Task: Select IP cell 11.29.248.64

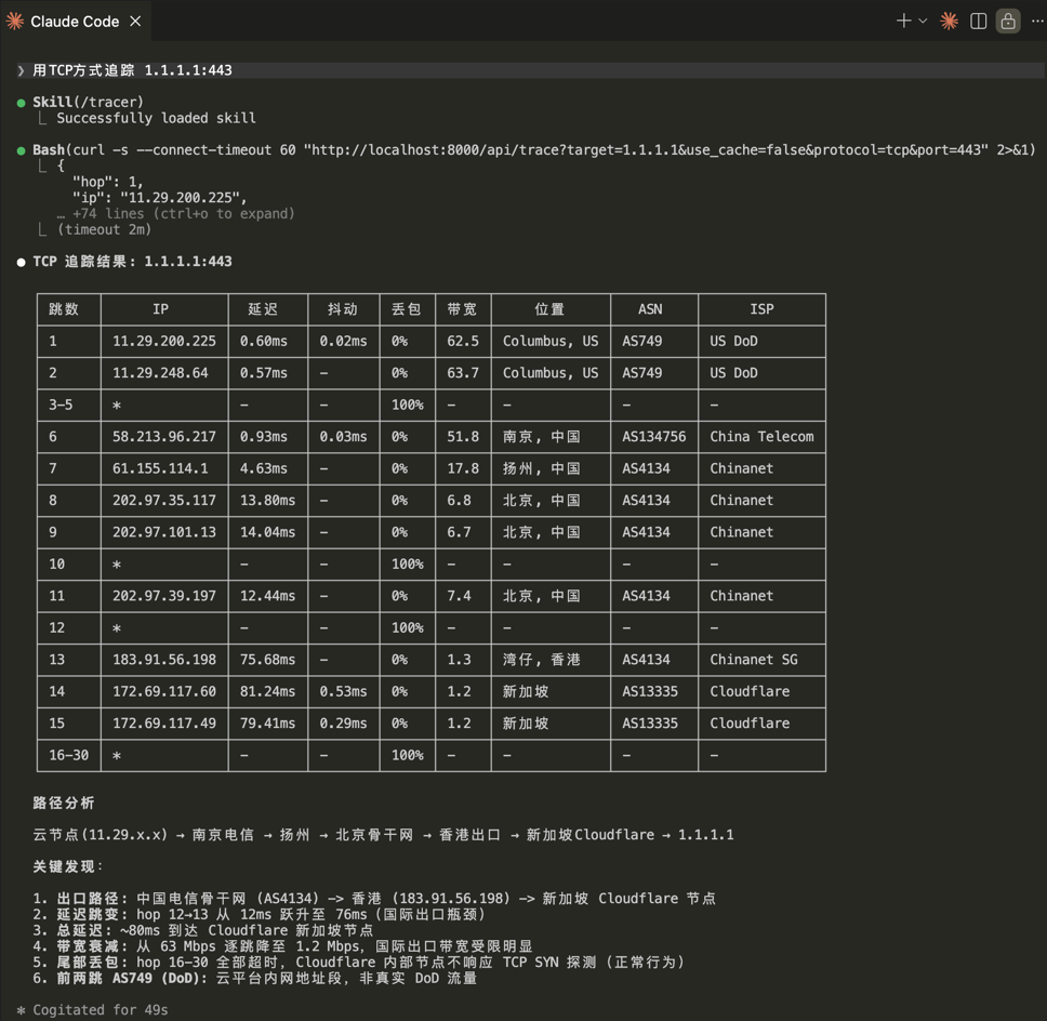Action: coord(164,373)
